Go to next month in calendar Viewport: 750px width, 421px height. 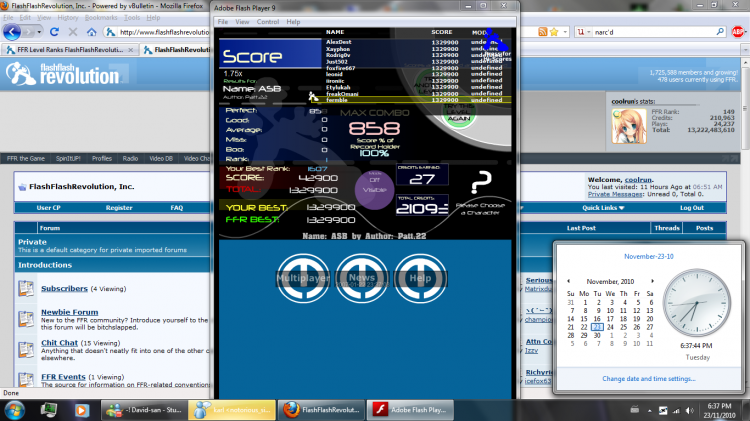point(652,281)
